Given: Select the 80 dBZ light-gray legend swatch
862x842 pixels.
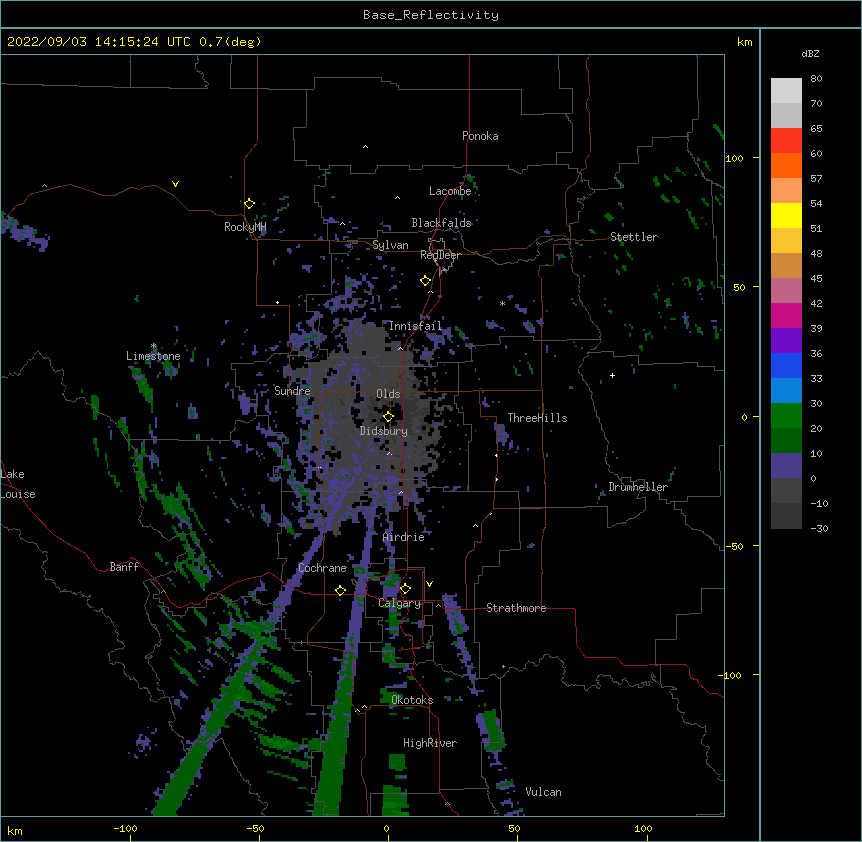Looking at the screenshot, I should pos(786,91).
